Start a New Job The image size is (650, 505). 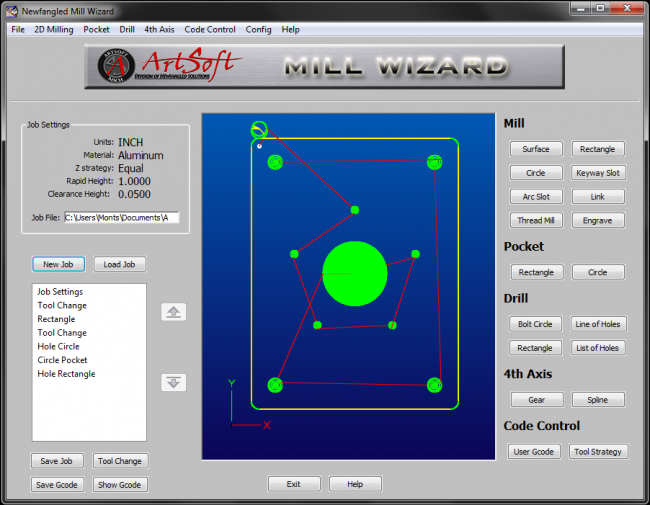58,264
